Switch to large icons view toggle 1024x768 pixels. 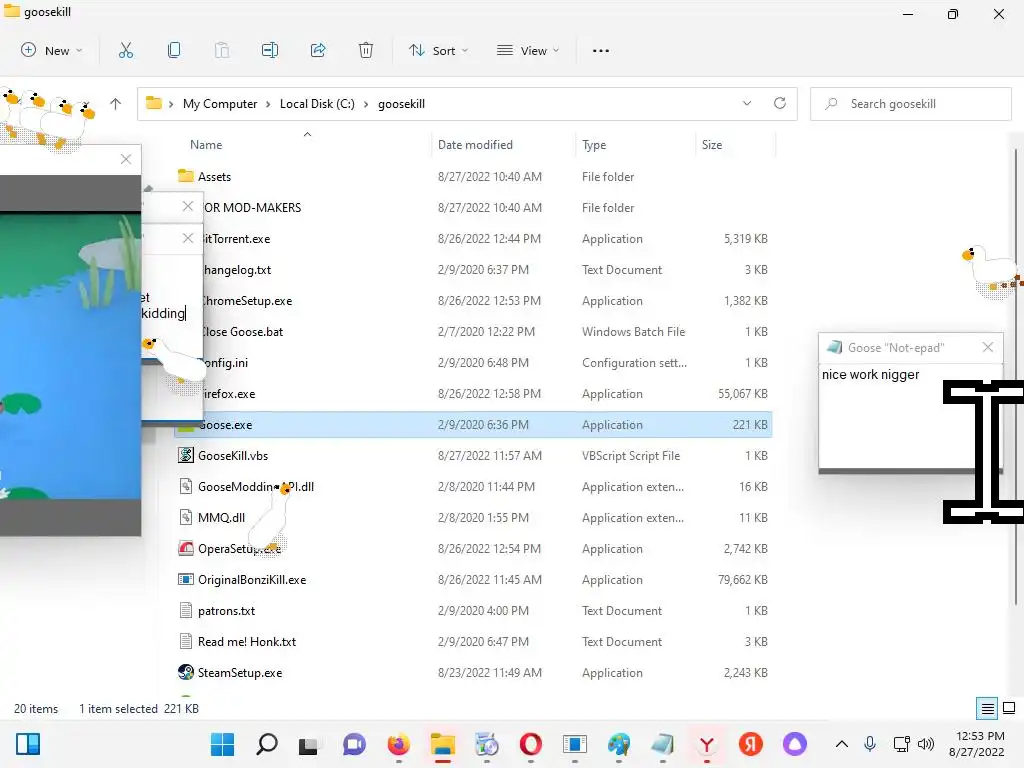pyautogui.click(x=1009, y=708)
